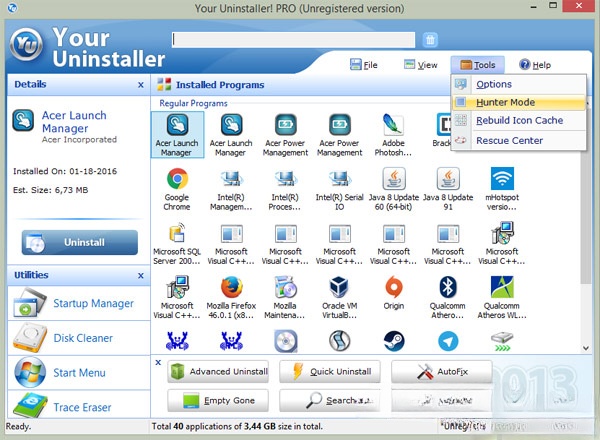Select the first Acer Power Management icon

pyautogui.click(x=285, y=134)
